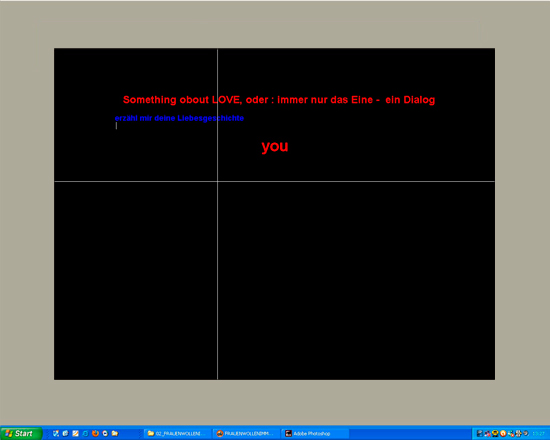The height and width of the screenshot is (440, 550).
Task: Click the blue link erzähl mir deine Liebesgeschichte
Action: (179, 118)
